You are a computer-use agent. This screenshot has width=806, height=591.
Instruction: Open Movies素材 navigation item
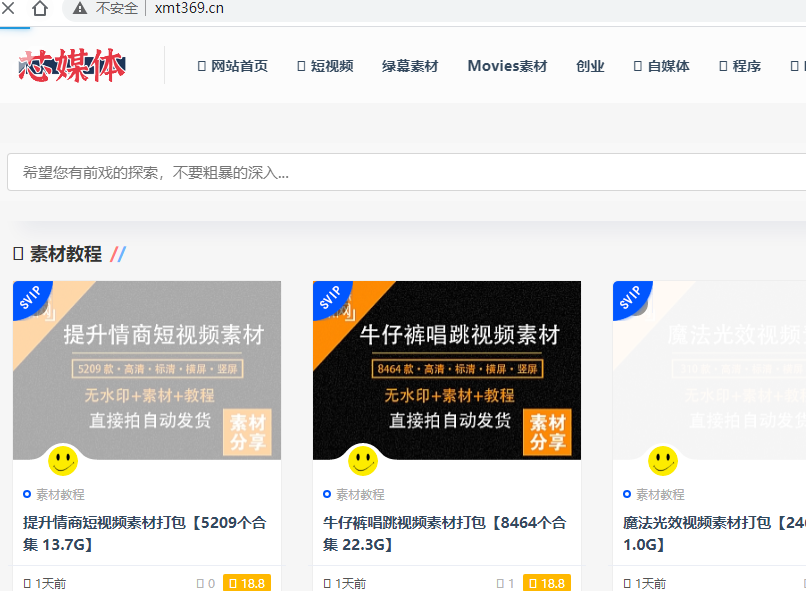point(507,66)
